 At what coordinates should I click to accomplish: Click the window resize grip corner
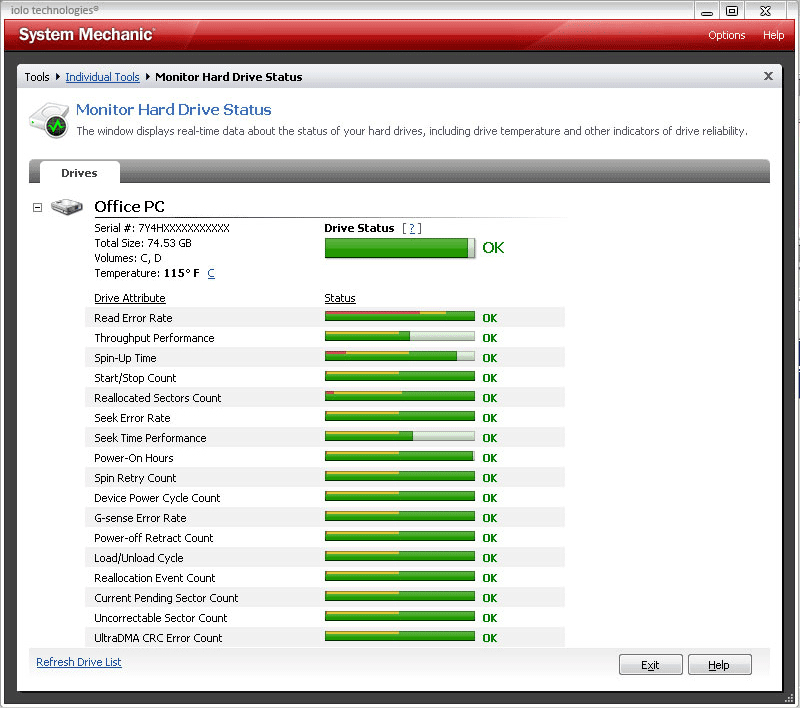789,698
